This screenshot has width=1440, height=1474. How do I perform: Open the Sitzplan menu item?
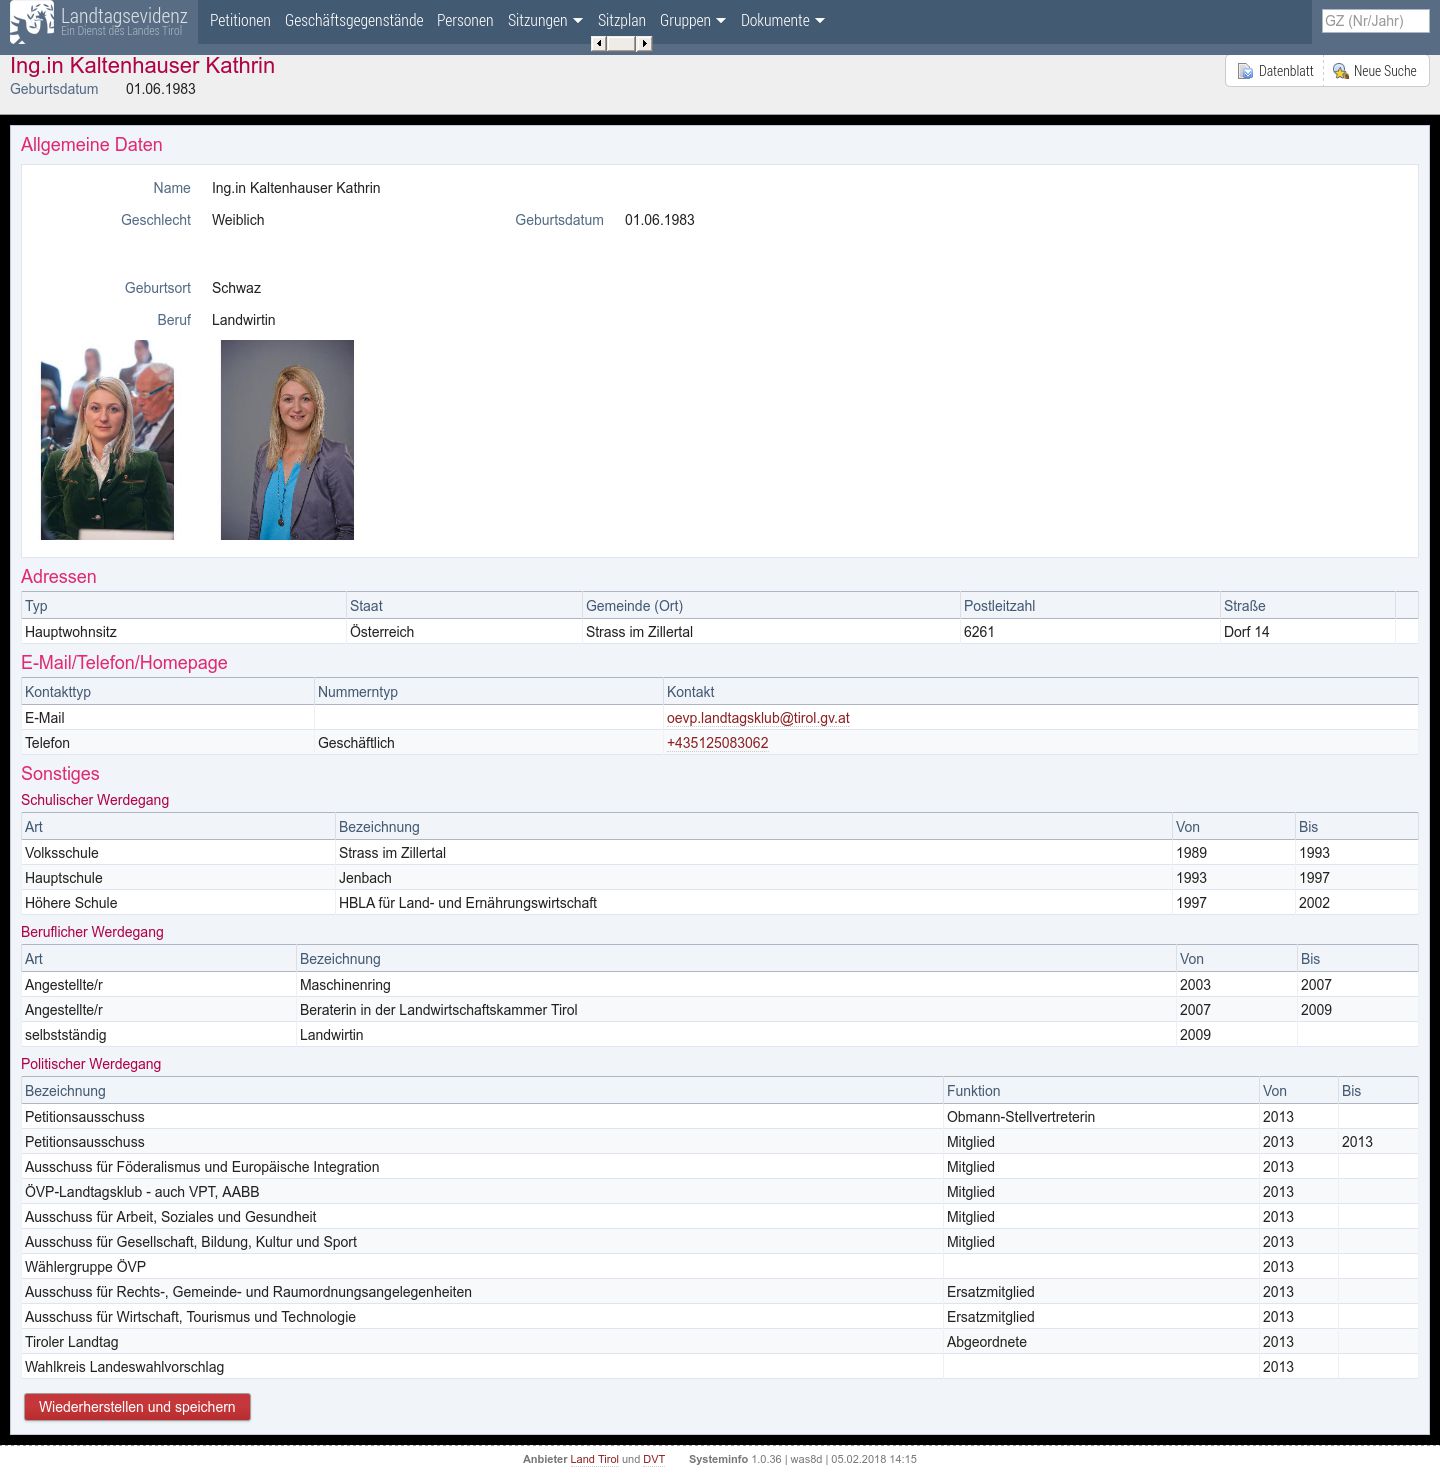(622, 21)
